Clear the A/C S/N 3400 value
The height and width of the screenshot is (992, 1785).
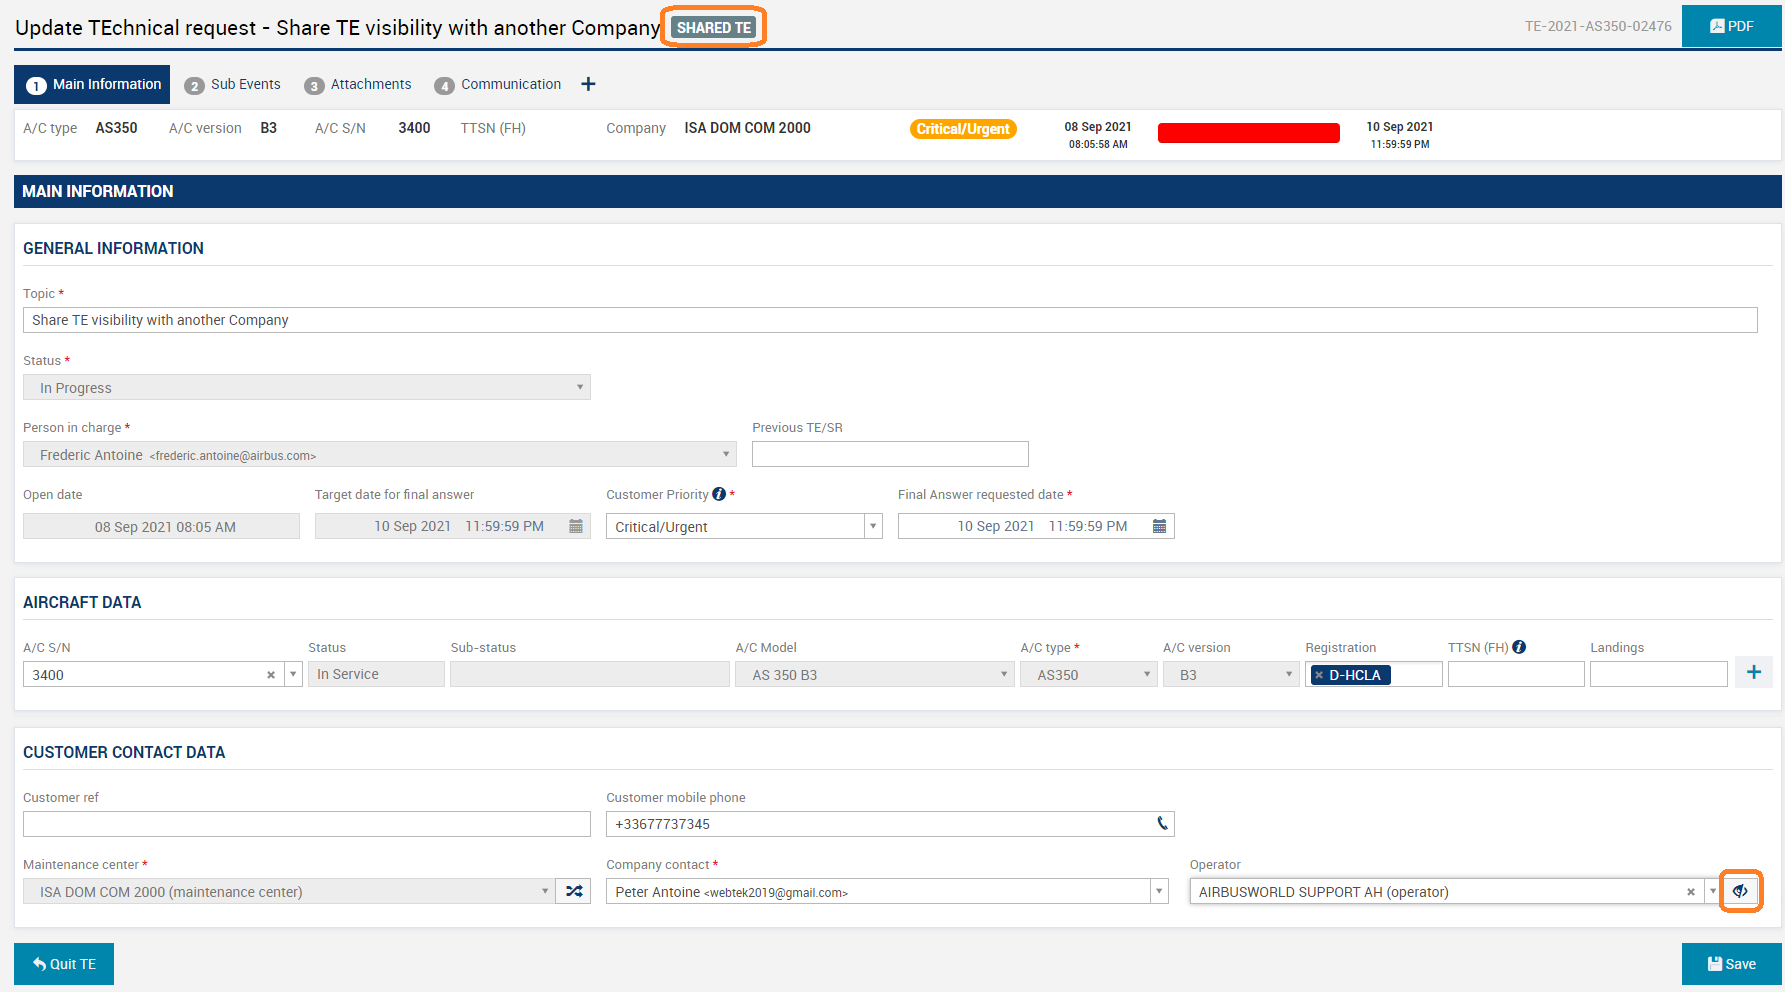[271, 674]
